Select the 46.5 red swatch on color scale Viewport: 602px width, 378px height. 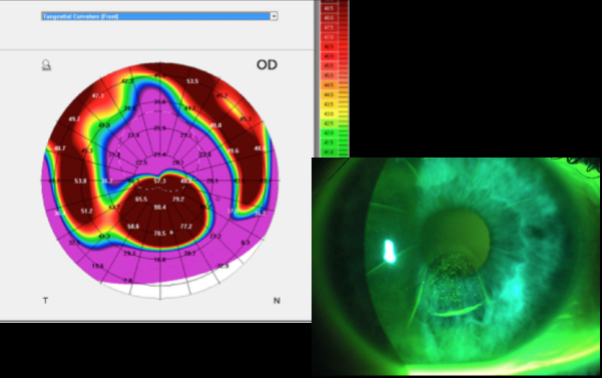(x=329, y=47)
